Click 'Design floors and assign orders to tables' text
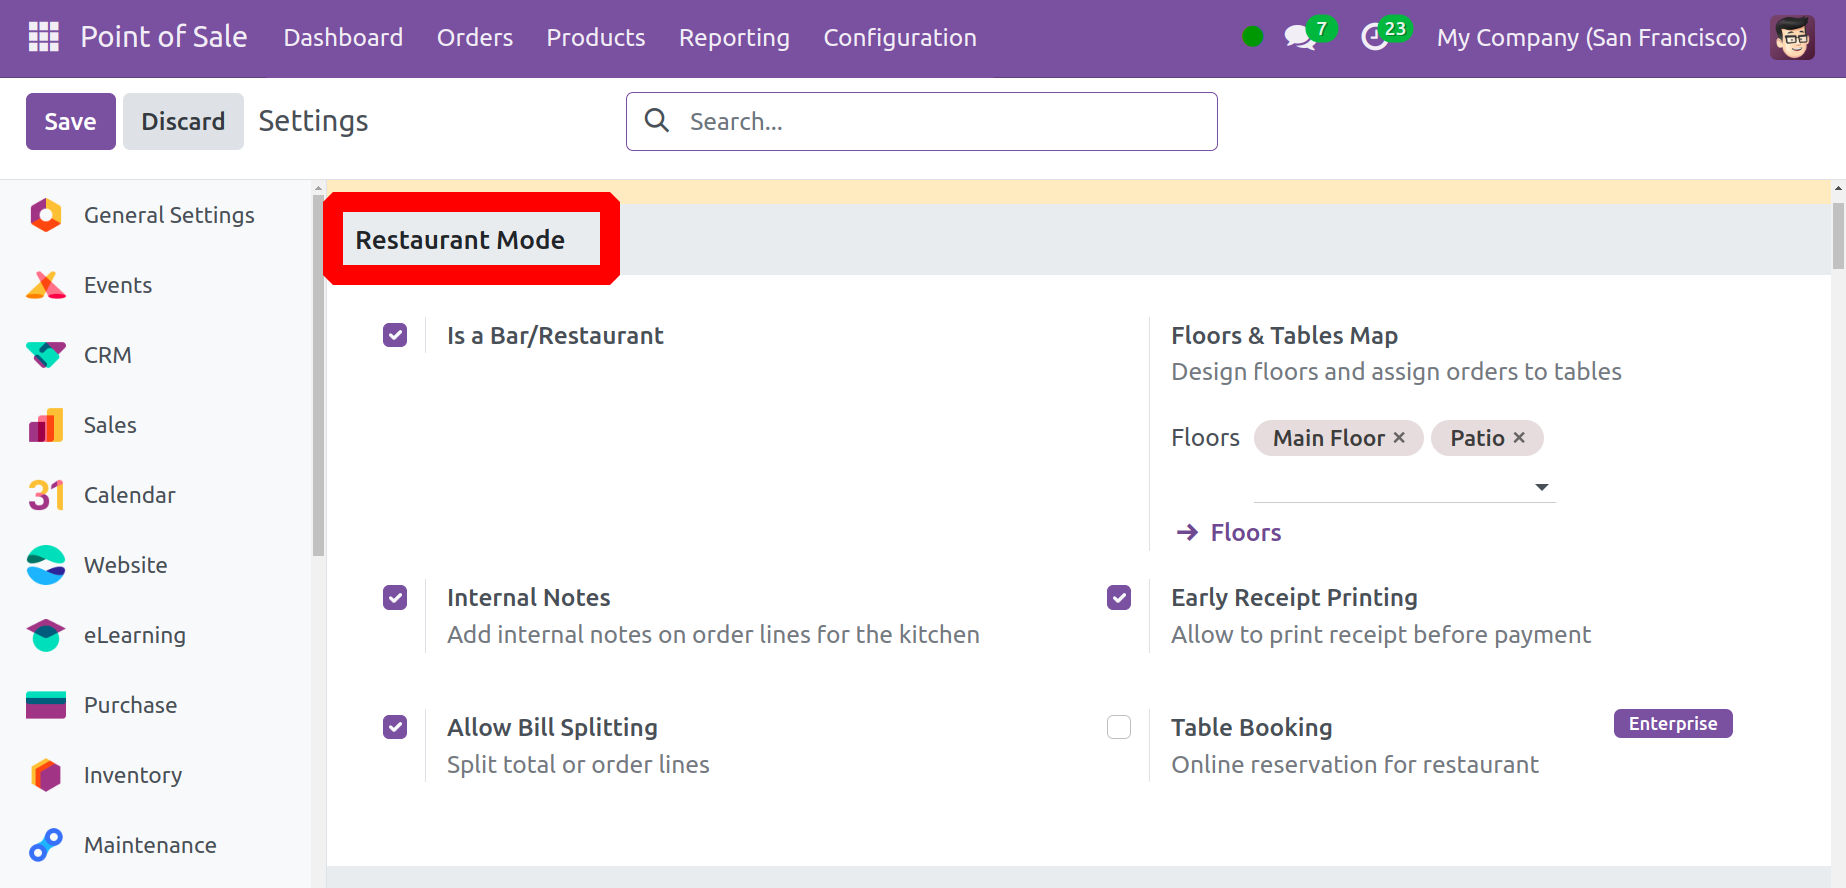1846x888 pixels. [1396, 371]
